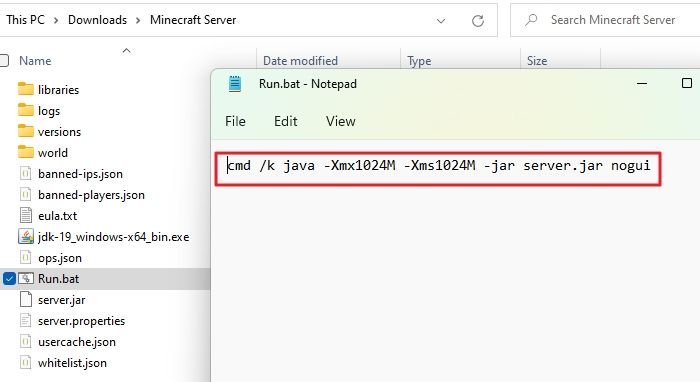Click the Notepad app icon in title bar
The image size is (700, 382).
pyautogui.click(x=235, y=83)
